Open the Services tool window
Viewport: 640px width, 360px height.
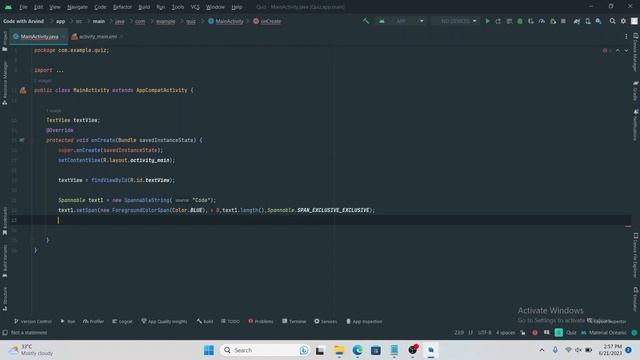(x=326, y=322)
